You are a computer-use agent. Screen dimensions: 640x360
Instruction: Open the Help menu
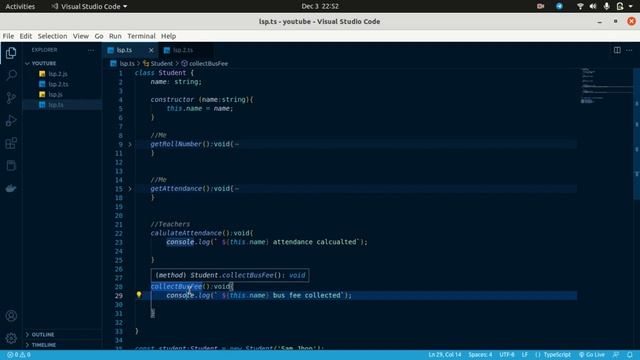click(x=168, y=36)
